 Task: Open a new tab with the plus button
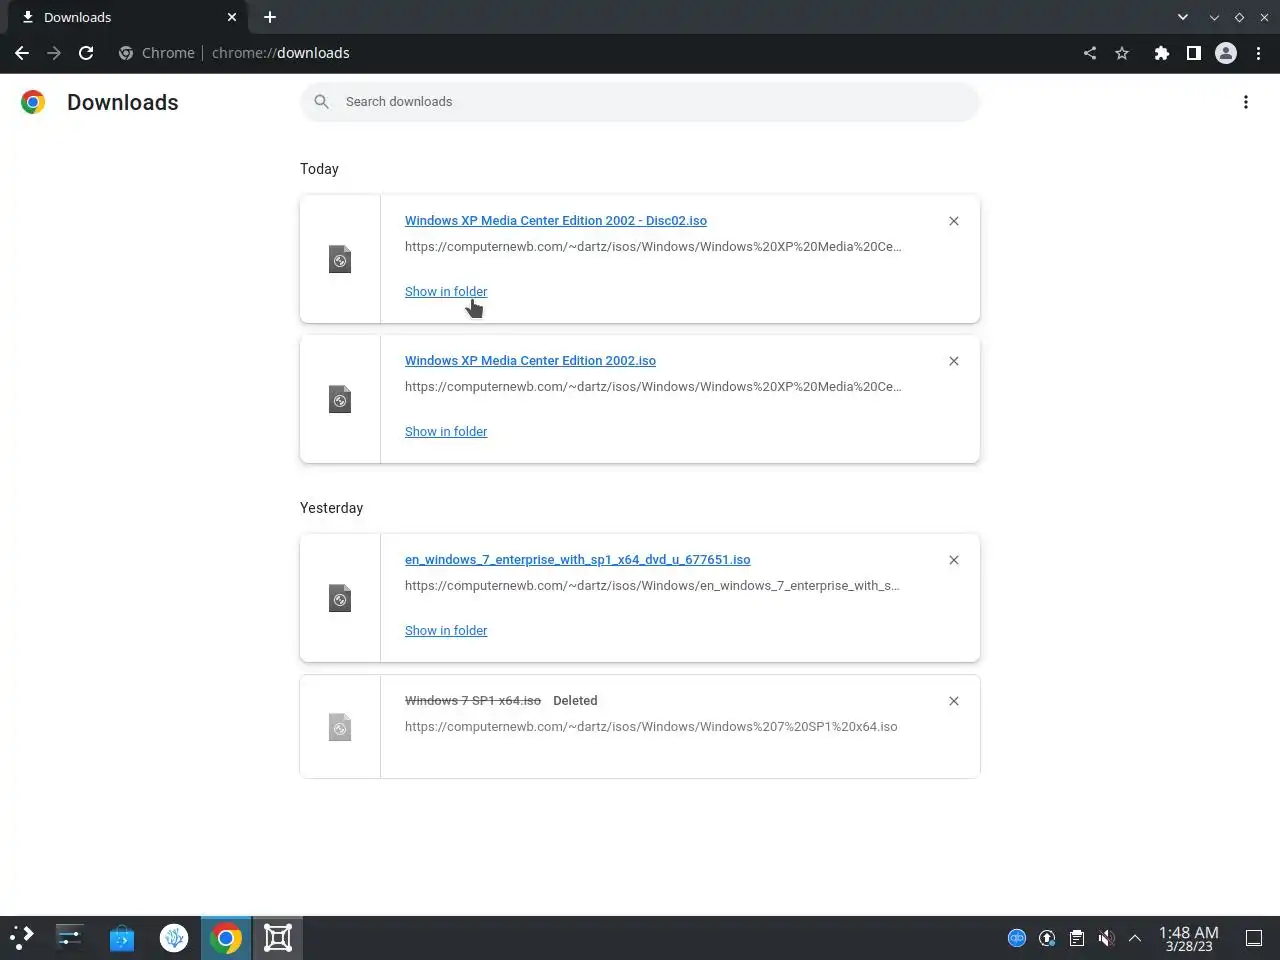pos(270,17)
